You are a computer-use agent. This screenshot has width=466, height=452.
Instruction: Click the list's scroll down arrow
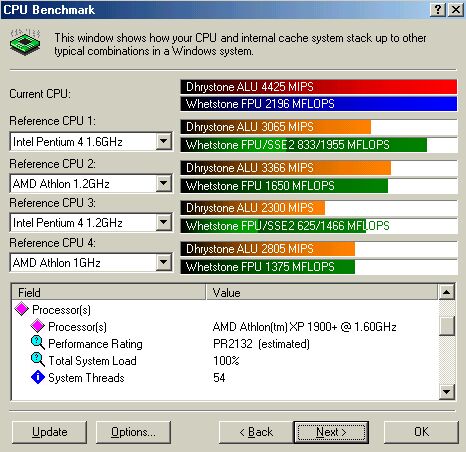(447, 391)
